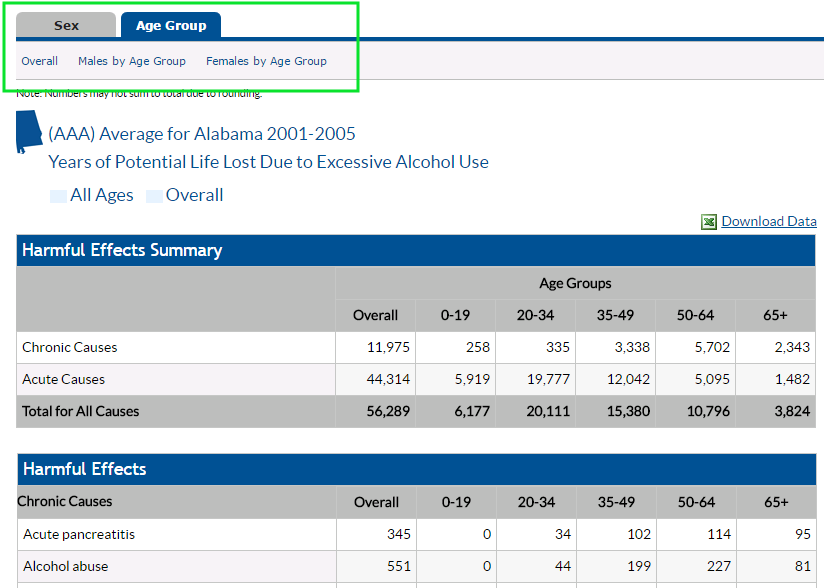Click Alcohol abuse 50-64 value 227
824x588 pixels.
[x=719, y=566]
